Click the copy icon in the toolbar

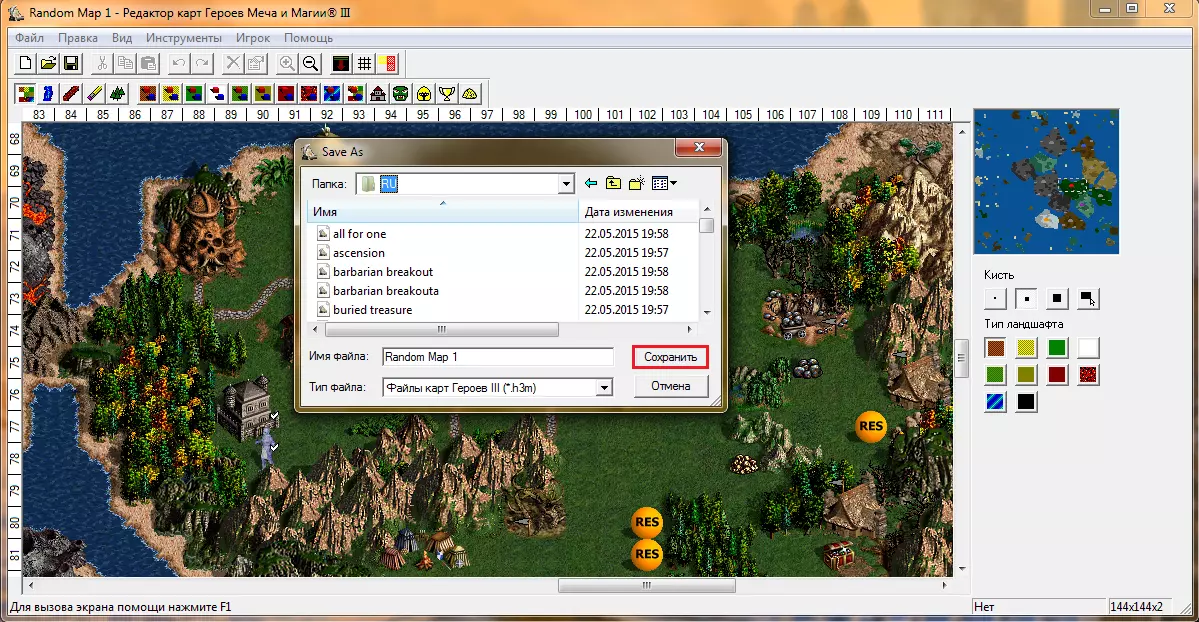tap(125, 64)
